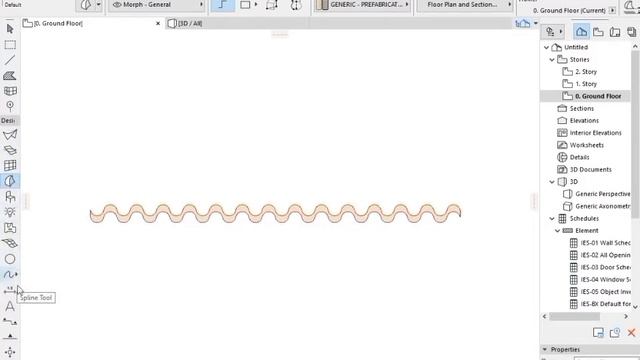Select the Dimension tool

[x=9, y=290]
